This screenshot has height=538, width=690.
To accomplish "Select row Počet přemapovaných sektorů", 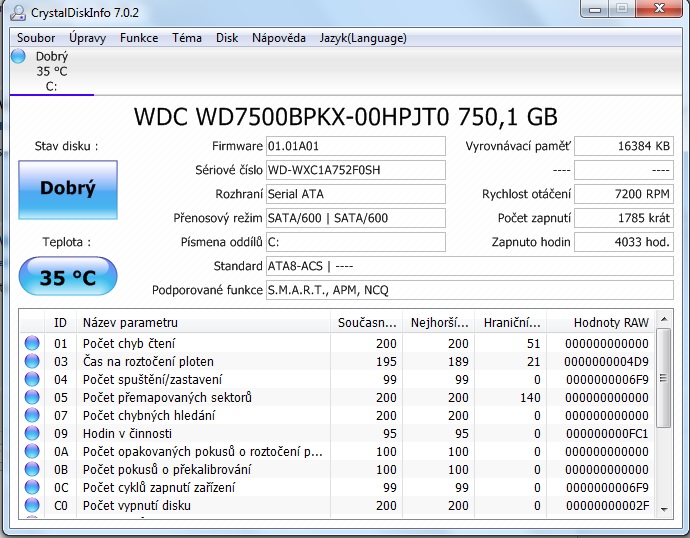I will point(337,397).
